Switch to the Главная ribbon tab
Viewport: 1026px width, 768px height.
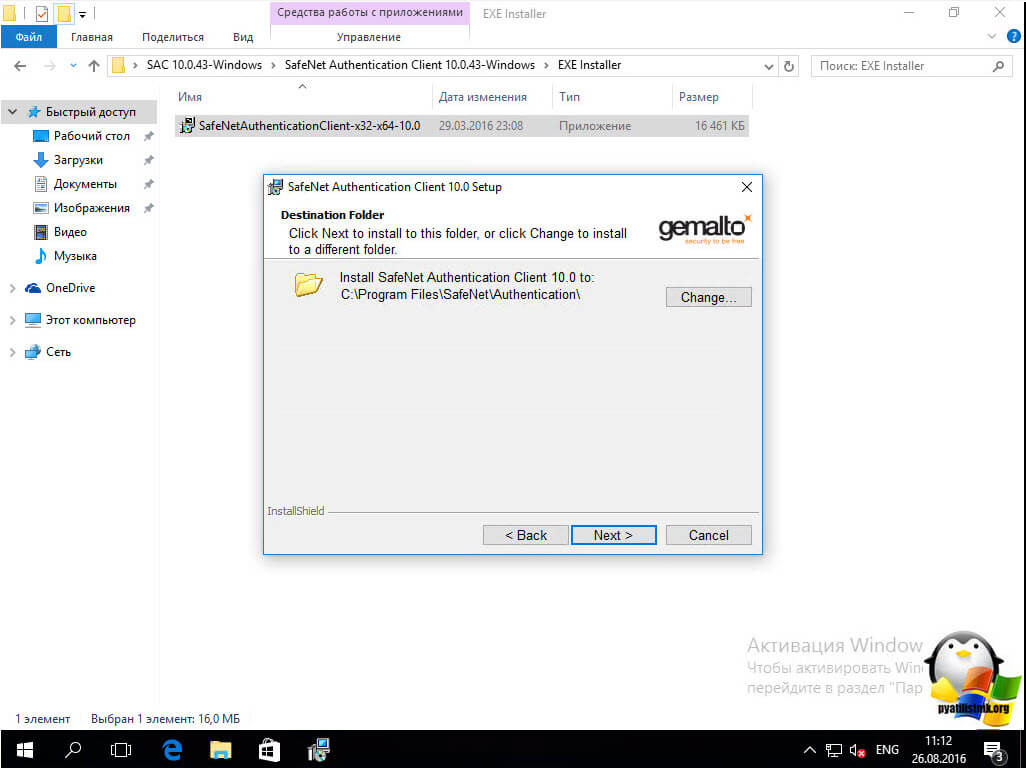92,37
